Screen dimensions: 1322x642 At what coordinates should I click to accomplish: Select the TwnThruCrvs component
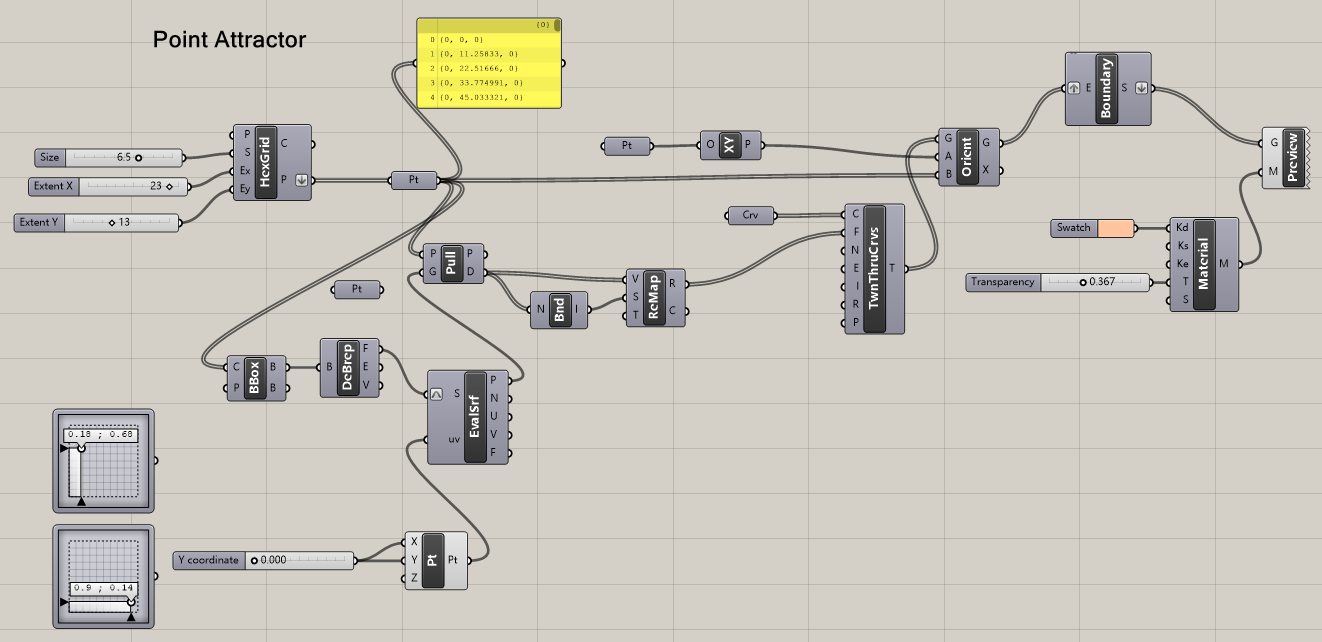(x=874, y=268)
